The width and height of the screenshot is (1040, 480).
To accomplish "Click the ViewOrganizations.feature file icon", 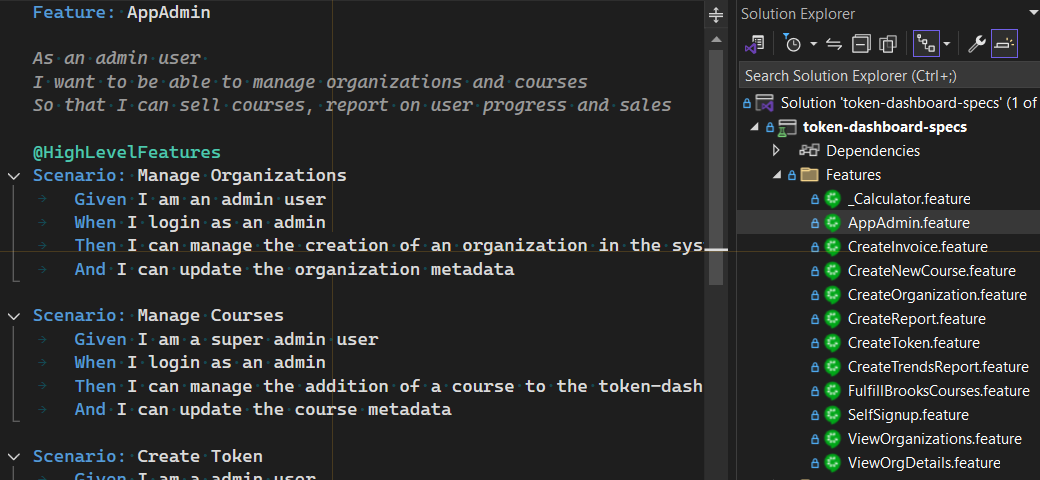I will pyautogui.click(x=833, y=439).
